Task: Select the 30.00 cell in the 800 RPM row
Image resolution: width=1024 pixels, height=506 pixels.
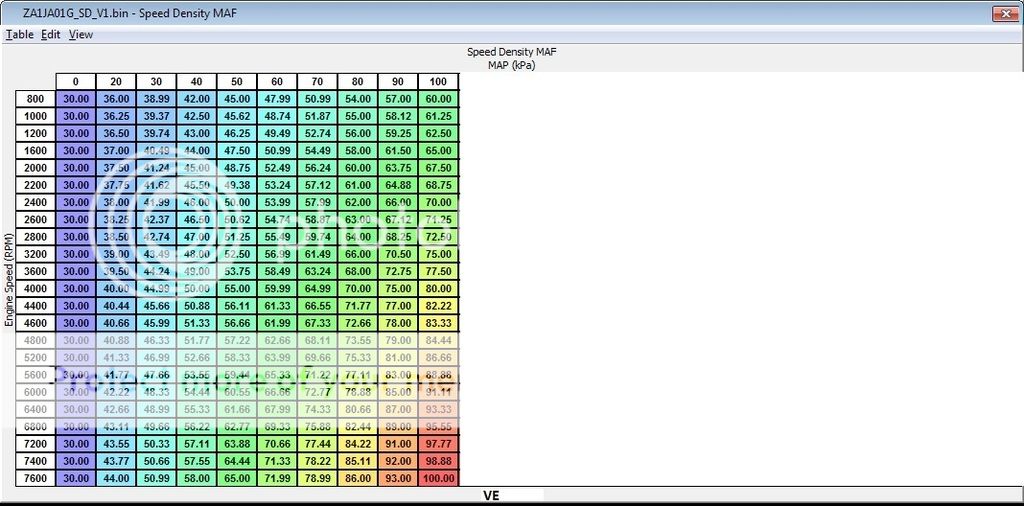Action: (76, 99)
